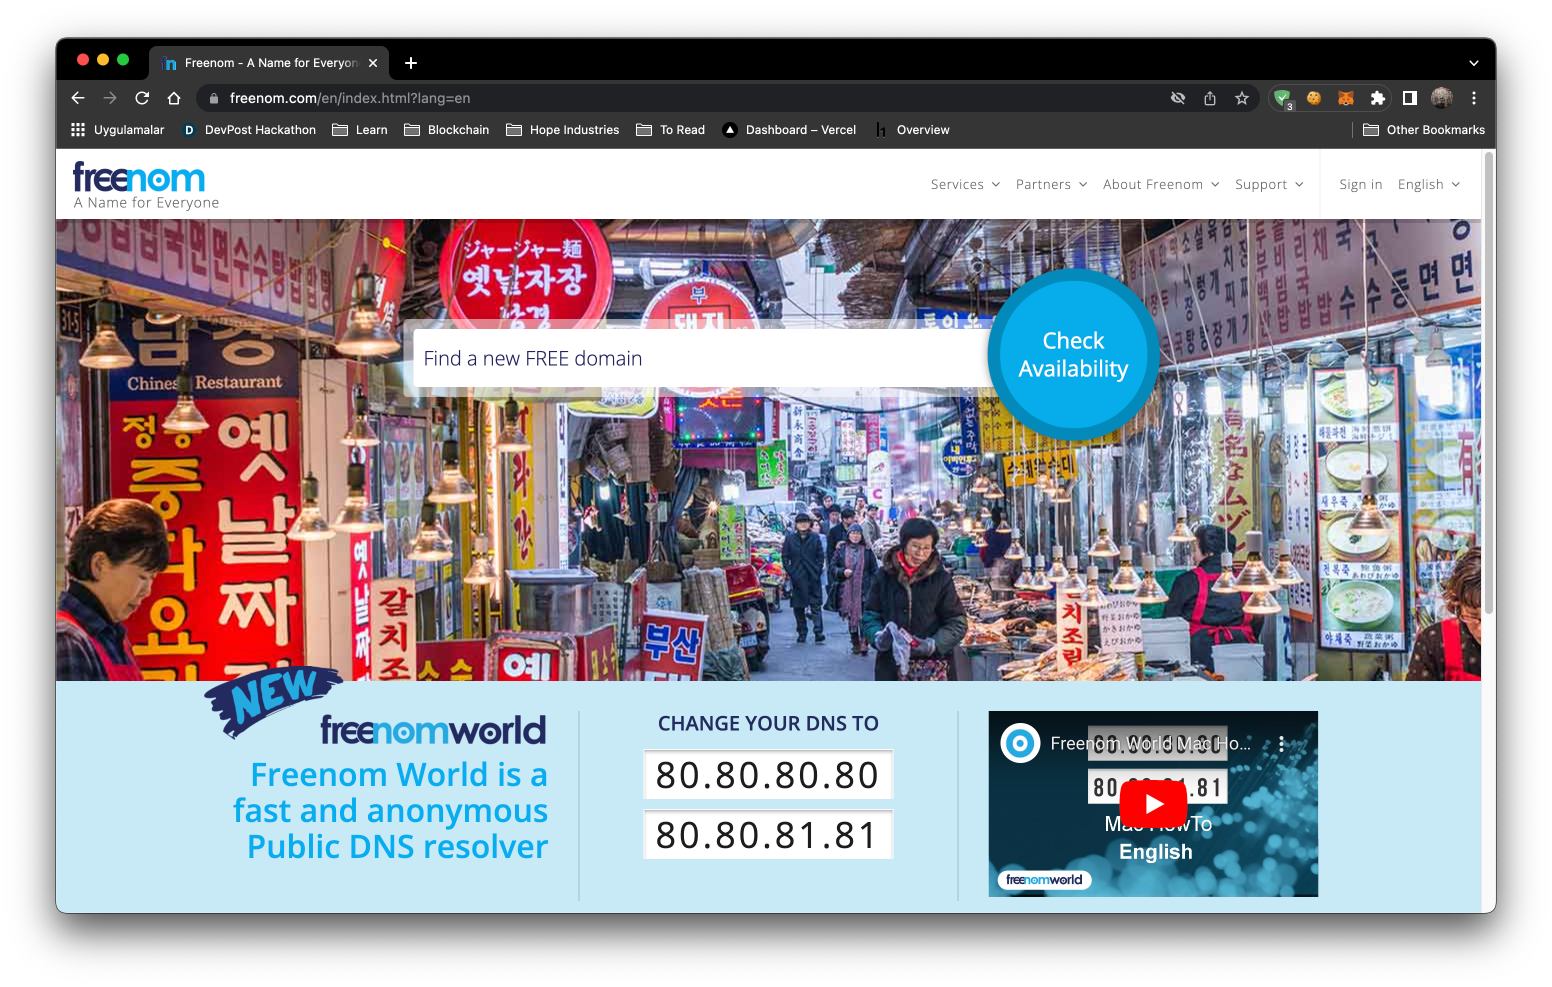1552x987 pixels.
Task: Open a new browser tab
Action: click(x=411, y=63)
